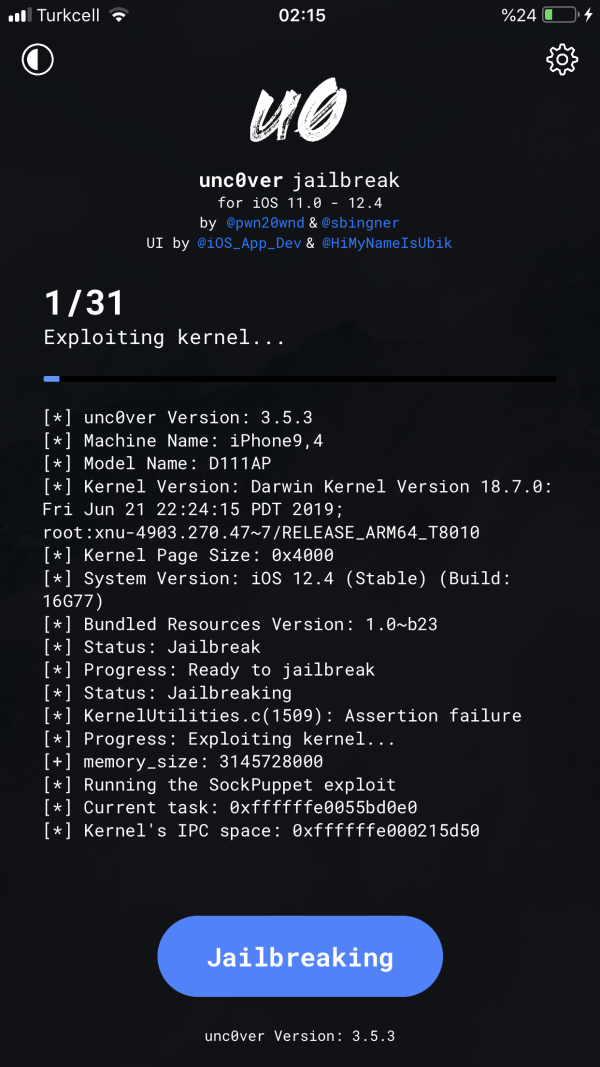Tap the cellular signal bars indicator
Viewport: 600px width, 1067px height.
22,14
